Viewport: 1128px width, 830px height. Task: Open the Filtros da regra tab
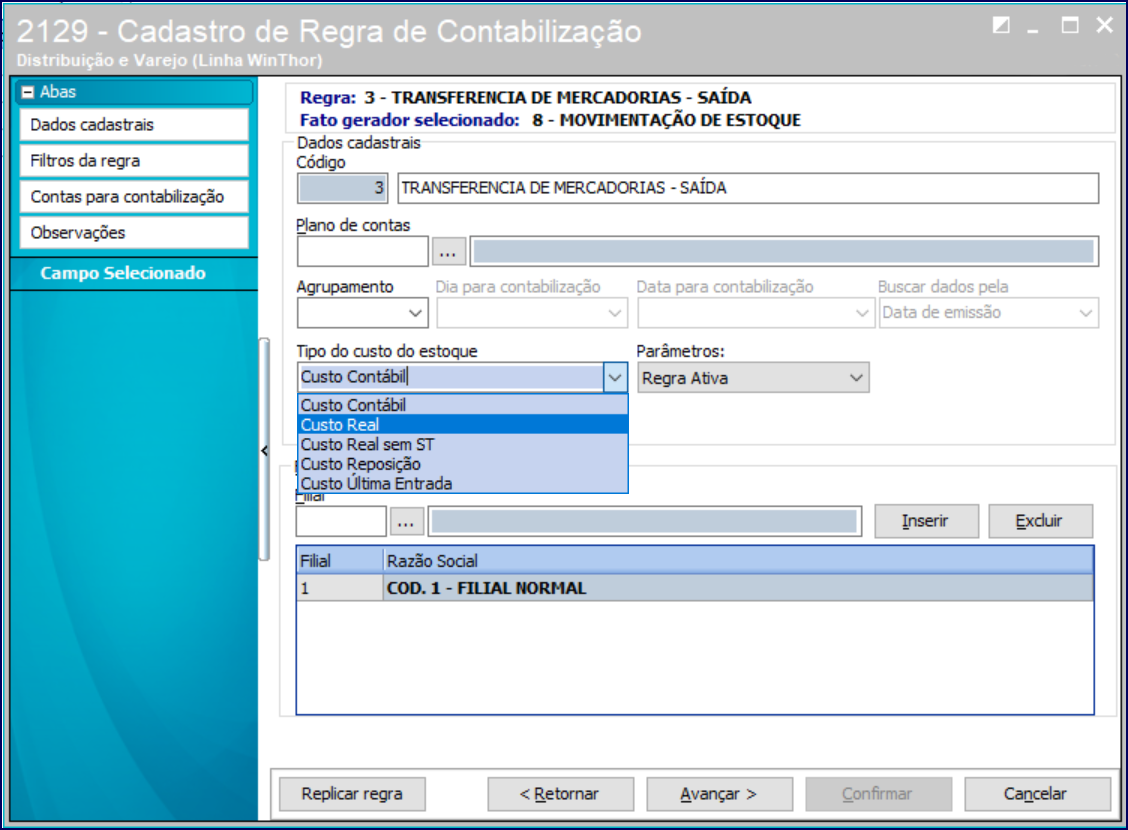coord(134,160)
